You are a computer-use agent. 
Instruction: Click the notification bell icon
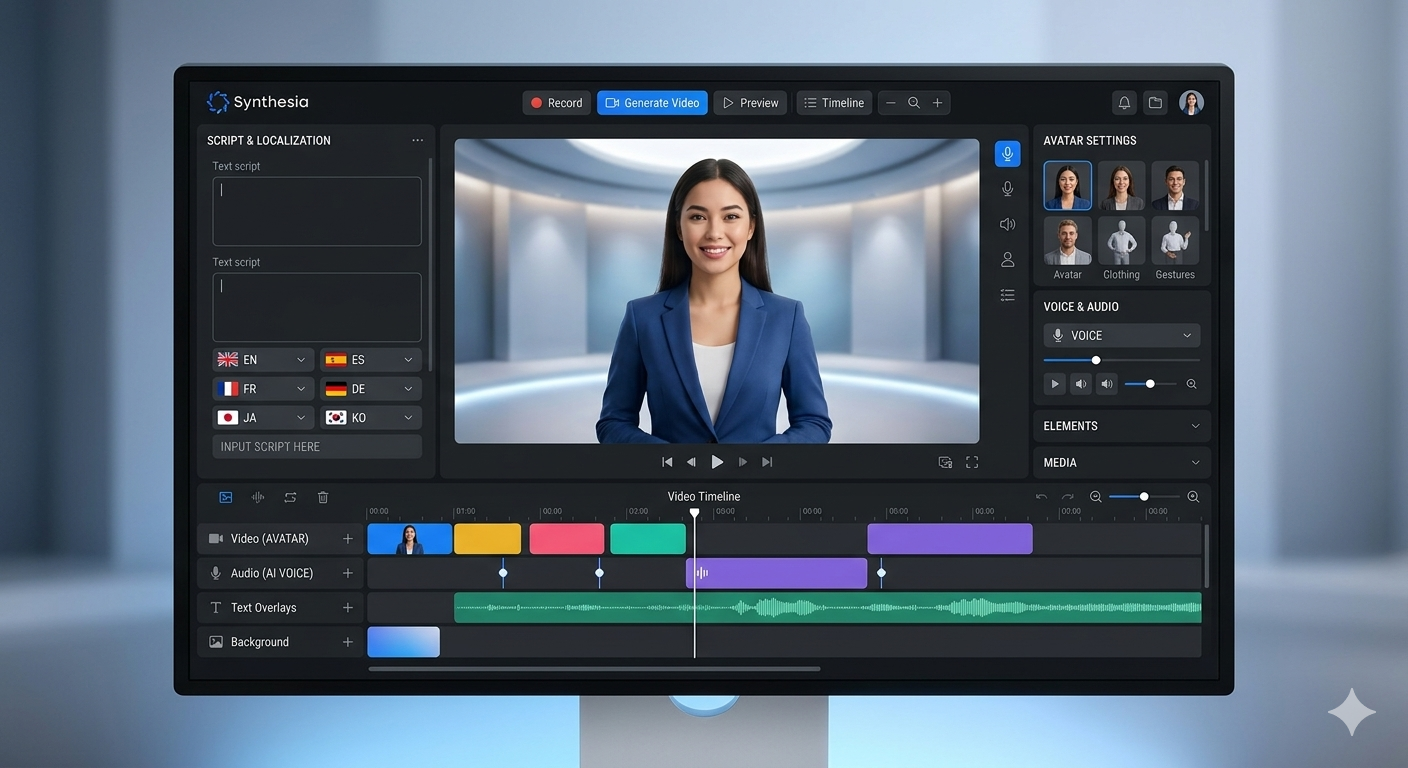click(1124, 103)
